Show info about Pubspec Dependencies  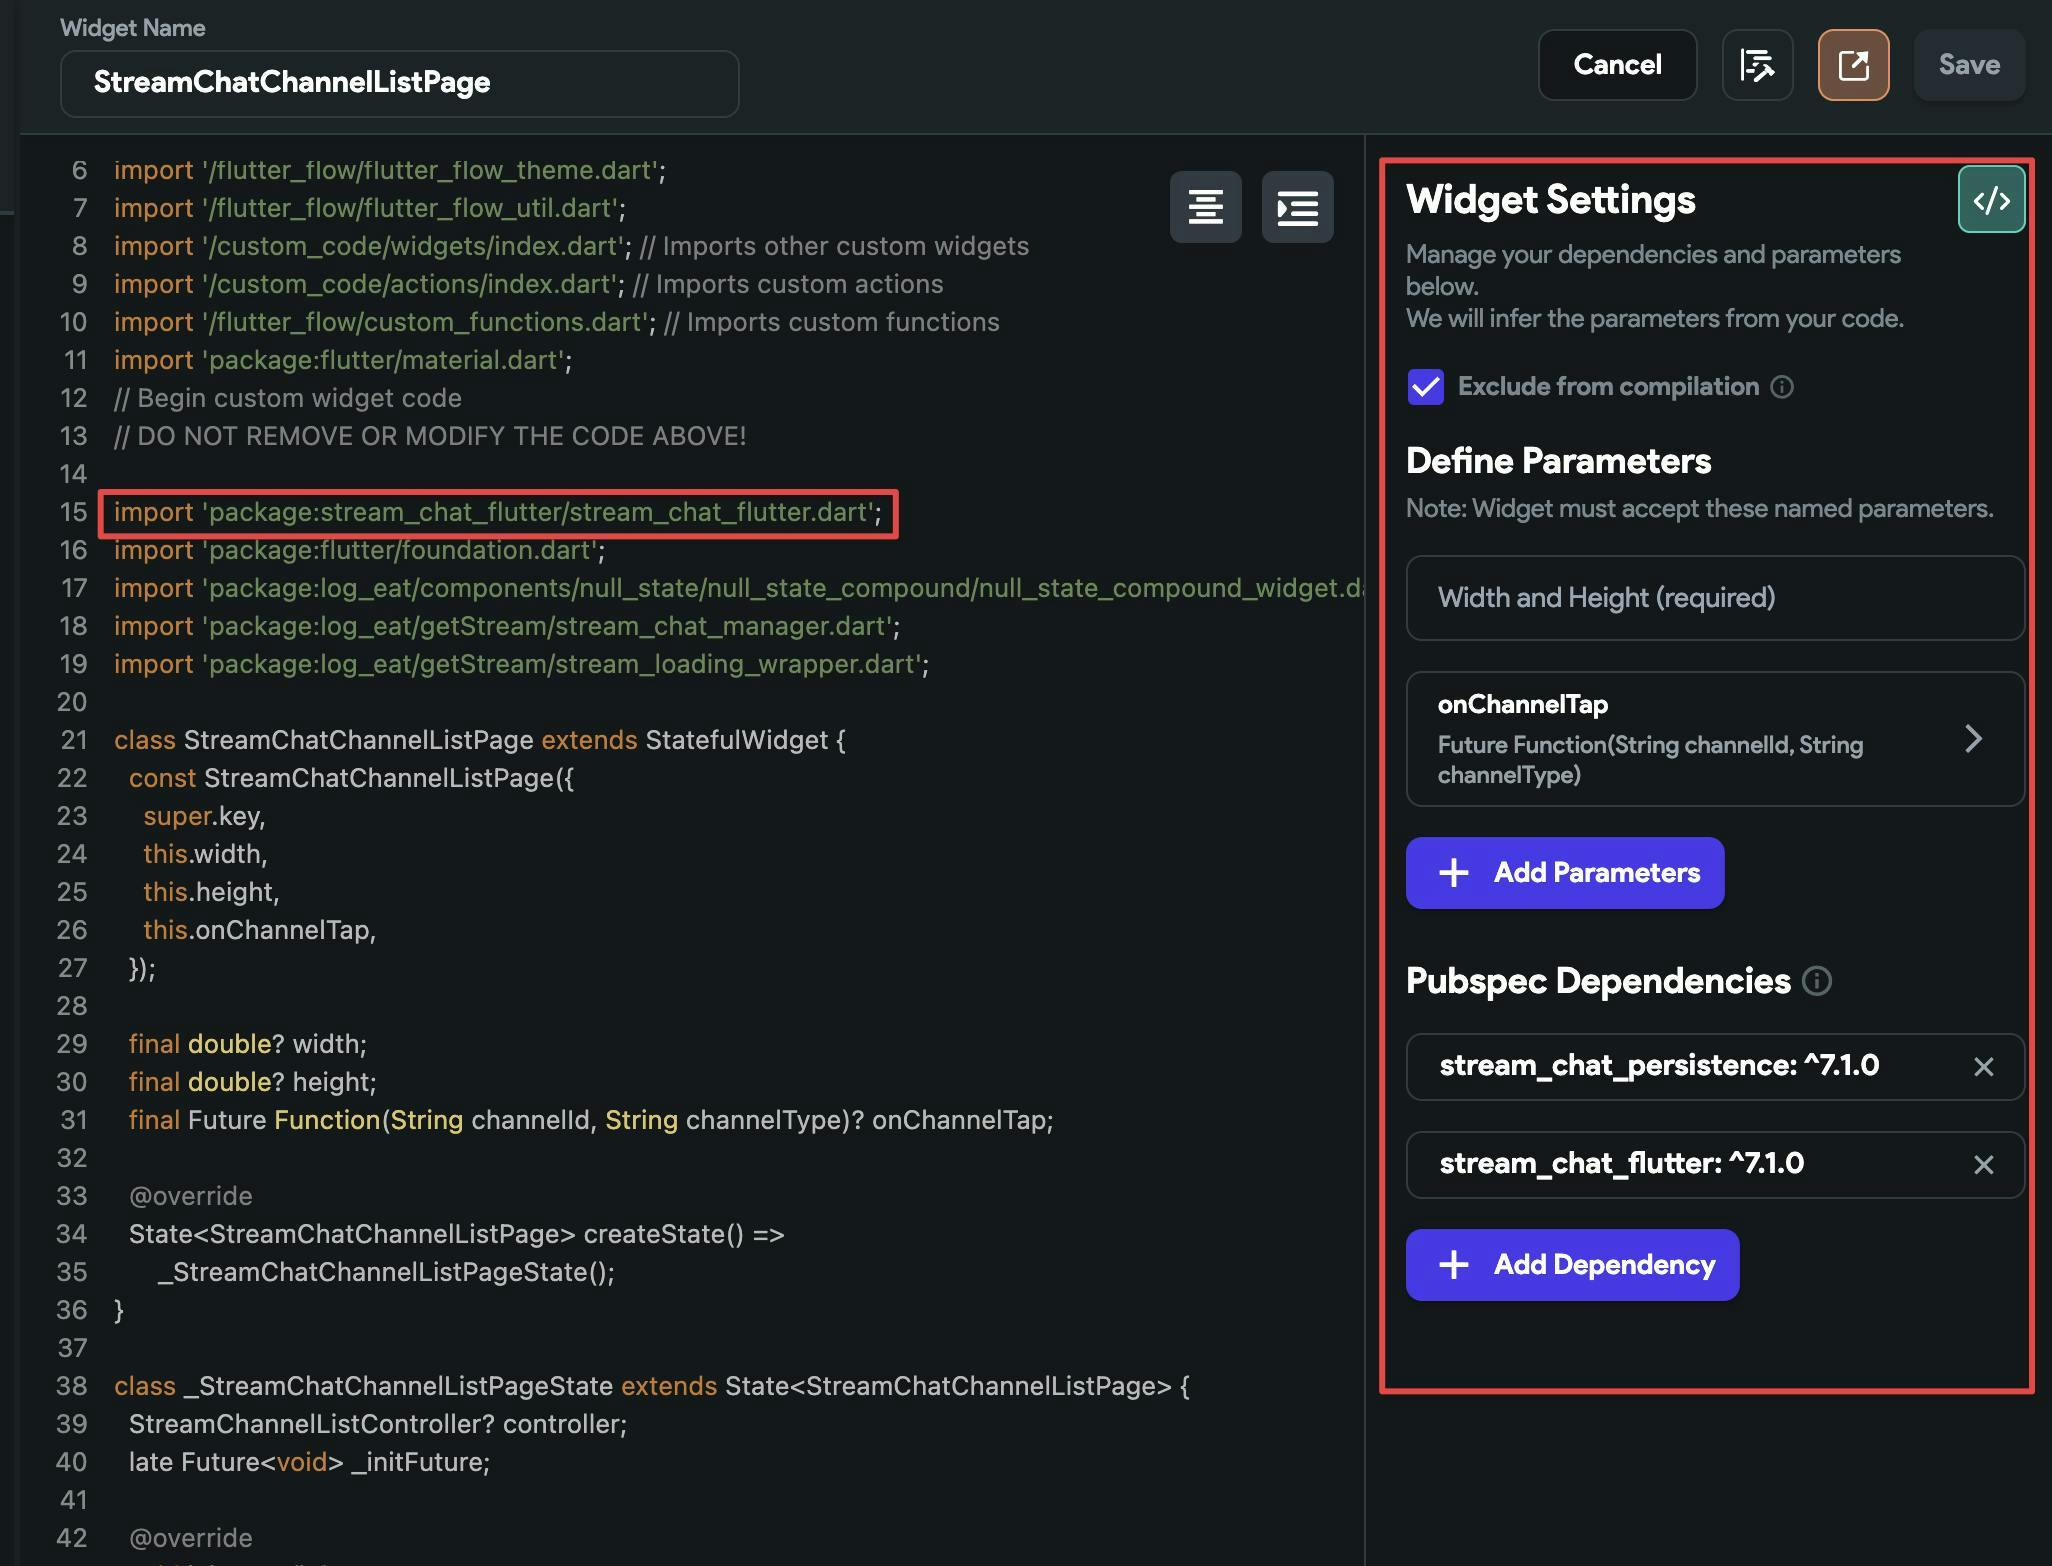[1816, 981]
